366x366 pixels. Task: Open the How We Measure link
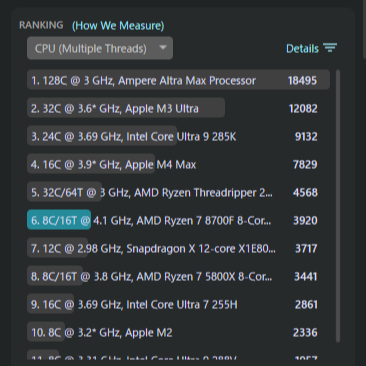pos(118,26)
